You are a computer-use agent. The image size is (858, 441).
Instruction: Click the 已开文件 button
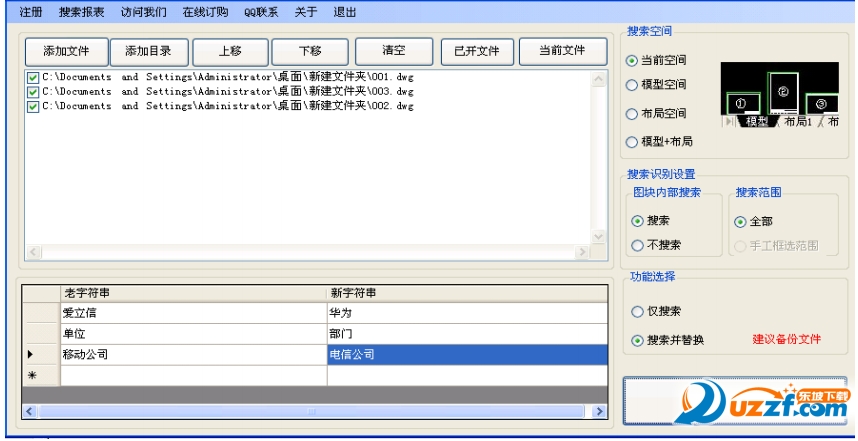click(477, 52)
